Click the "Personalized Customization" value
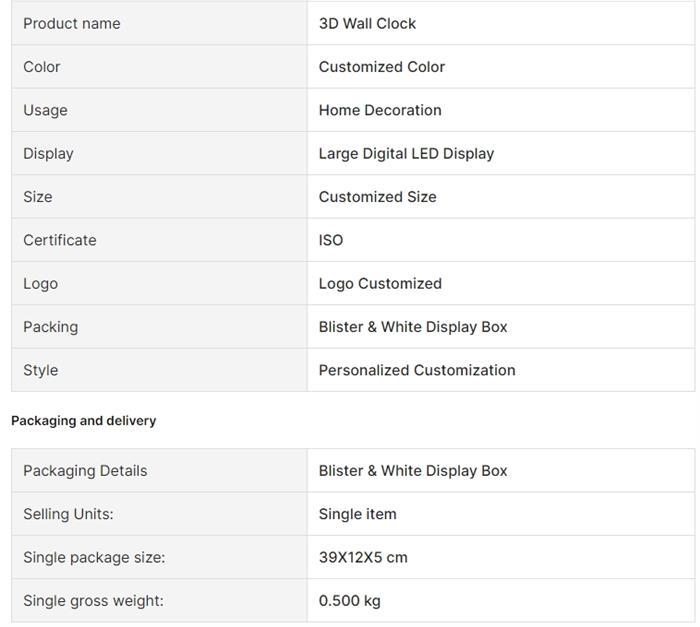 [x=417, y=370]
